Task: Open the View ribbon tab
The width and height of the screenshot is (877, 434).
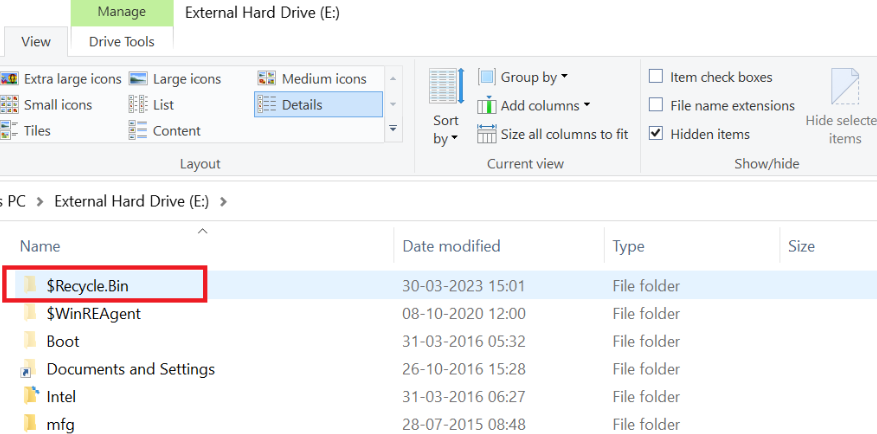Action: click(36, 41)
